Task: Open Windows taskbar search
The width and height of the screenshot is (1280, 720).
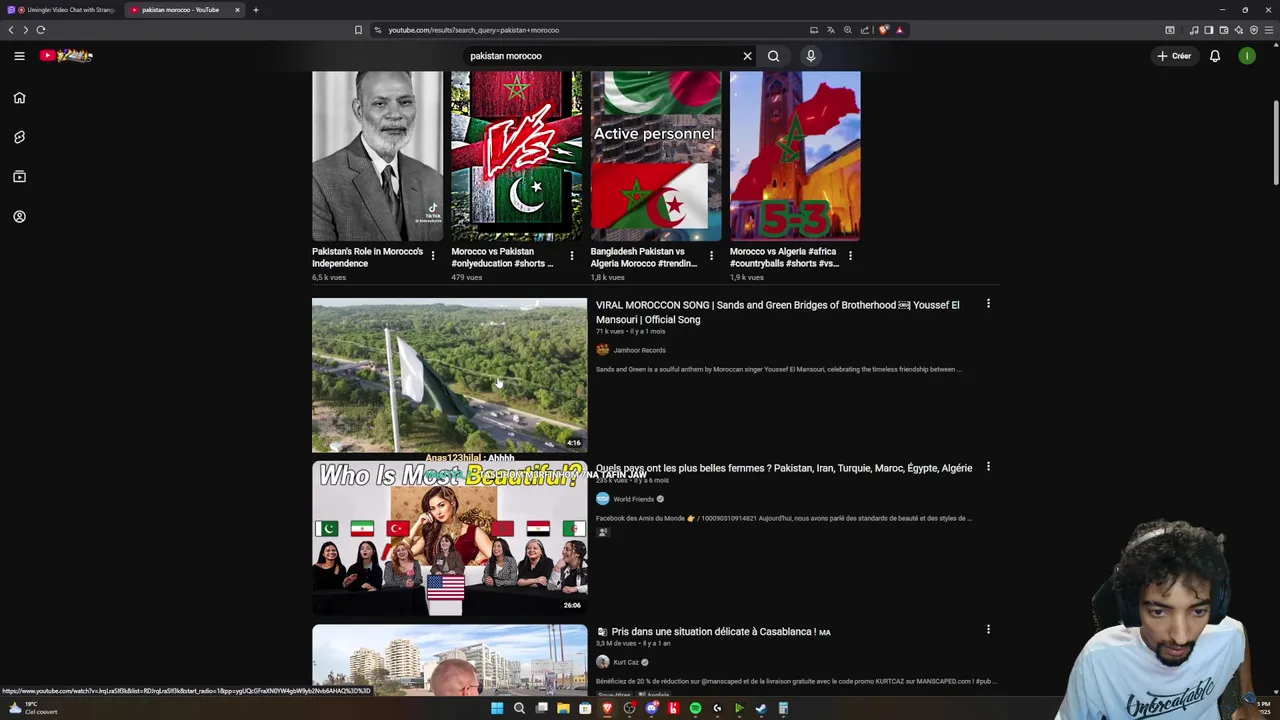Action: pos(519,708)
